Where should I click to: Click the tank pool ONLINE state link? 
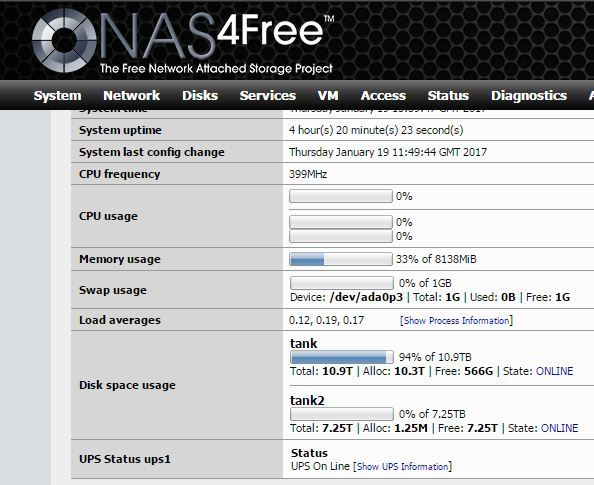[x=555, y=371]
